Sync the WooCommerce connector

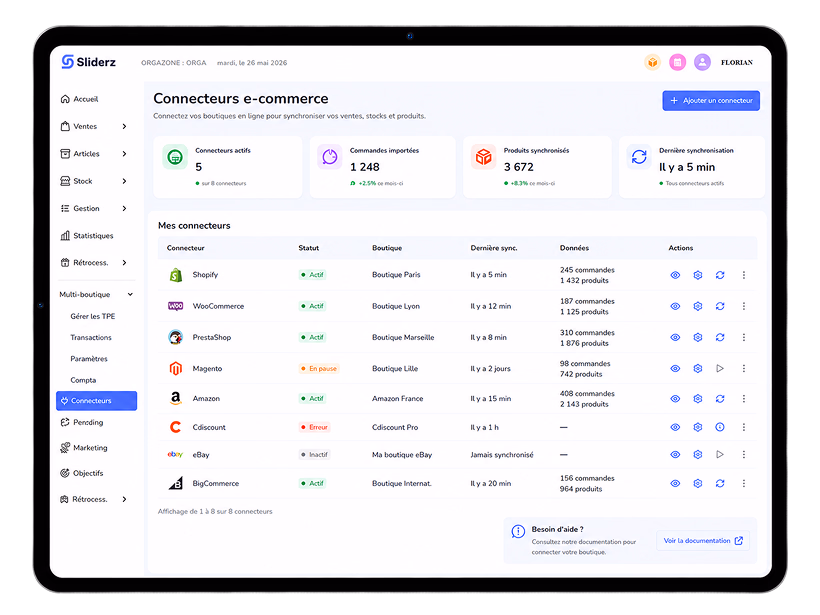coord(720,306)
